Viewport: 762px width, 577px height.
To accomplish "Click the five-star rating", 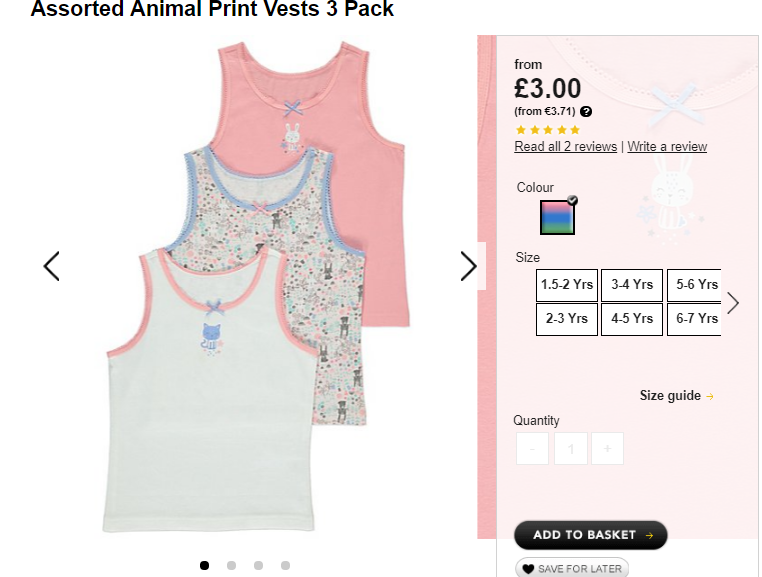I will [x=547, y=130].
